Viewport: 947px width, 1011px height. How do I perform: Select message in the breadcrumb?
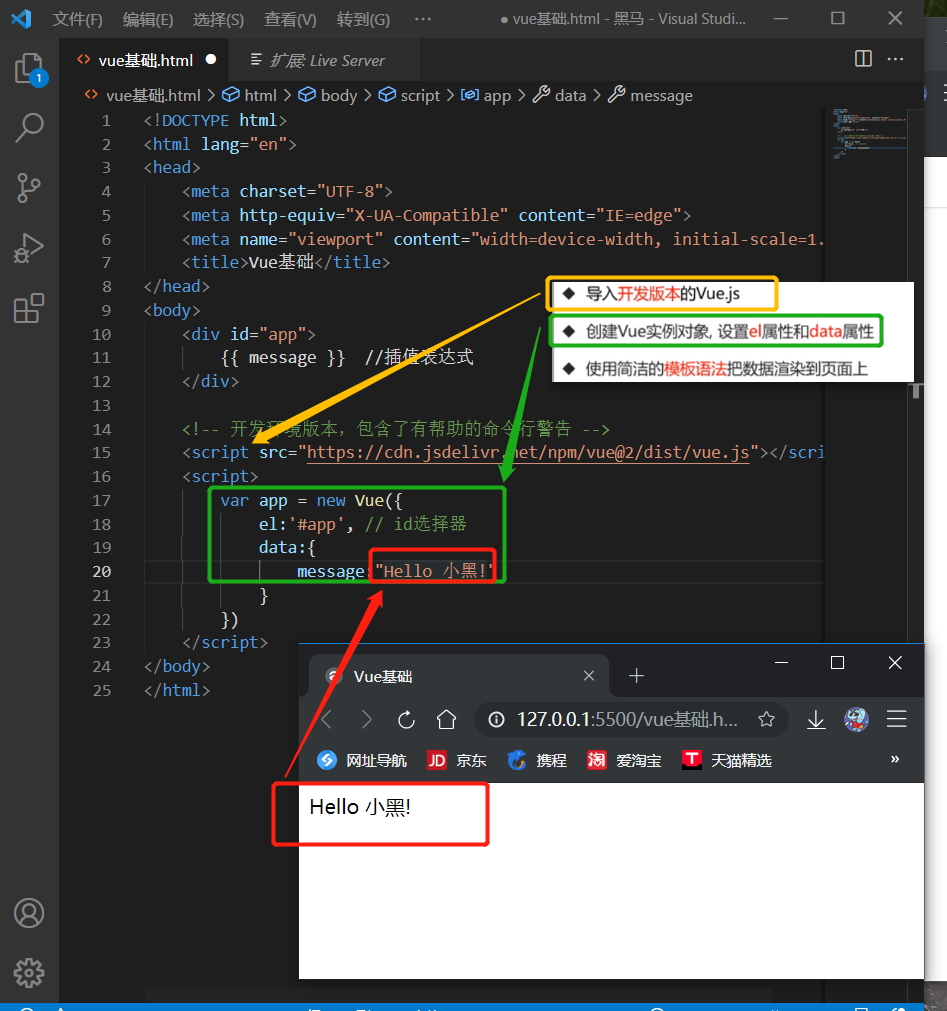661,95
